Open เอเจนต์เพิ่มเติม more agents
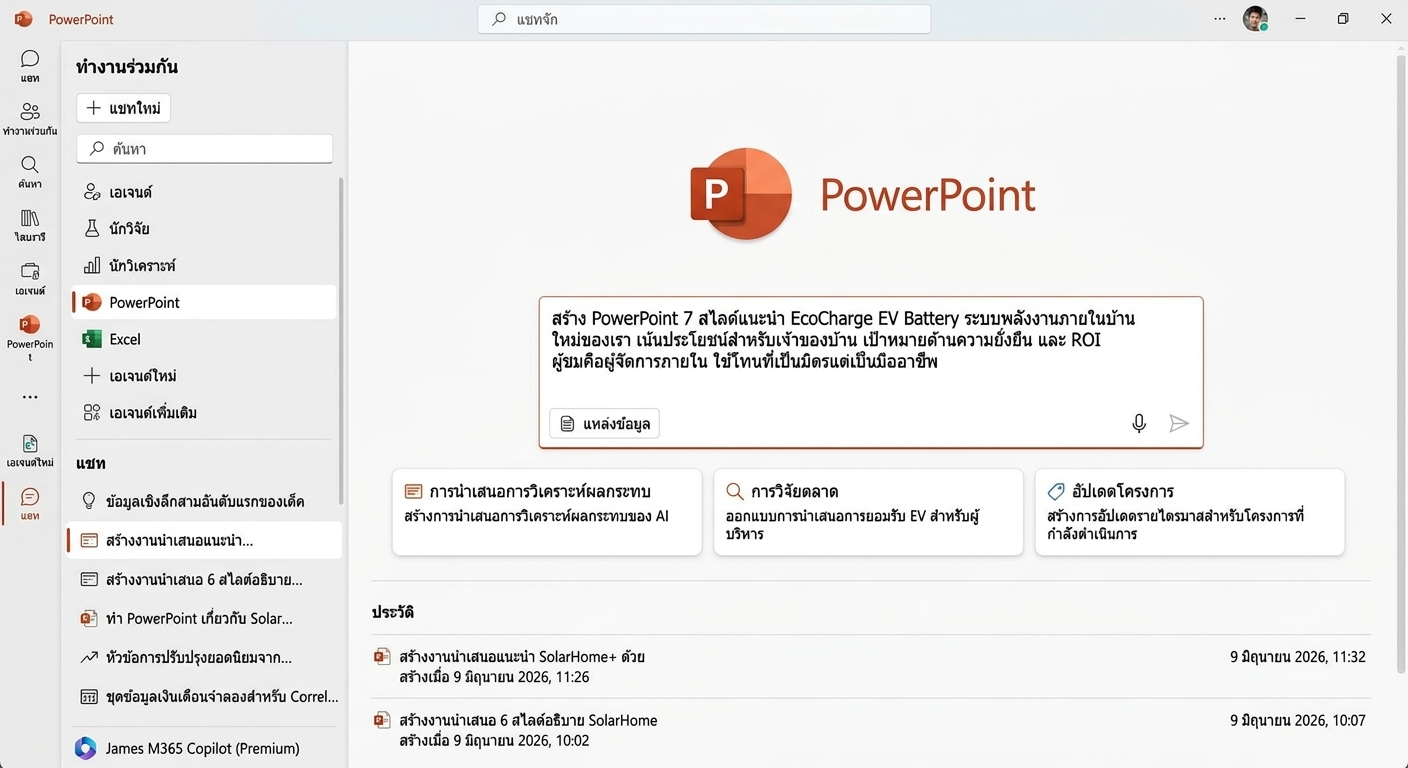Viewport: 1408px width, 768px height. [x=205, y=413]
